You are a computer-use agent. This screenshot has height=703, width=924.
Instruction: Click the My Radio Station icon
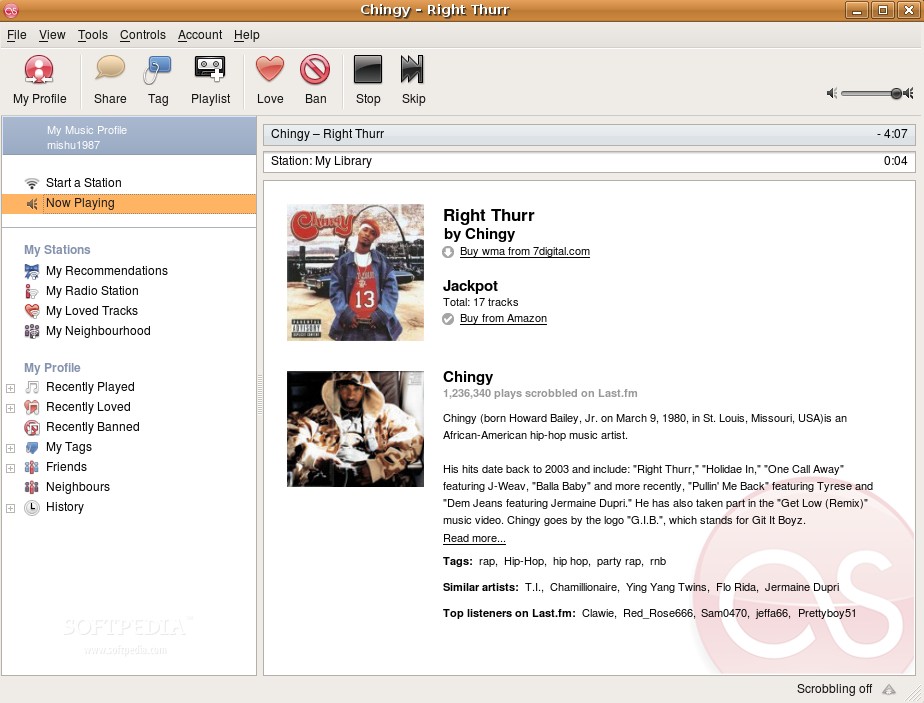(x=32, y=291)
